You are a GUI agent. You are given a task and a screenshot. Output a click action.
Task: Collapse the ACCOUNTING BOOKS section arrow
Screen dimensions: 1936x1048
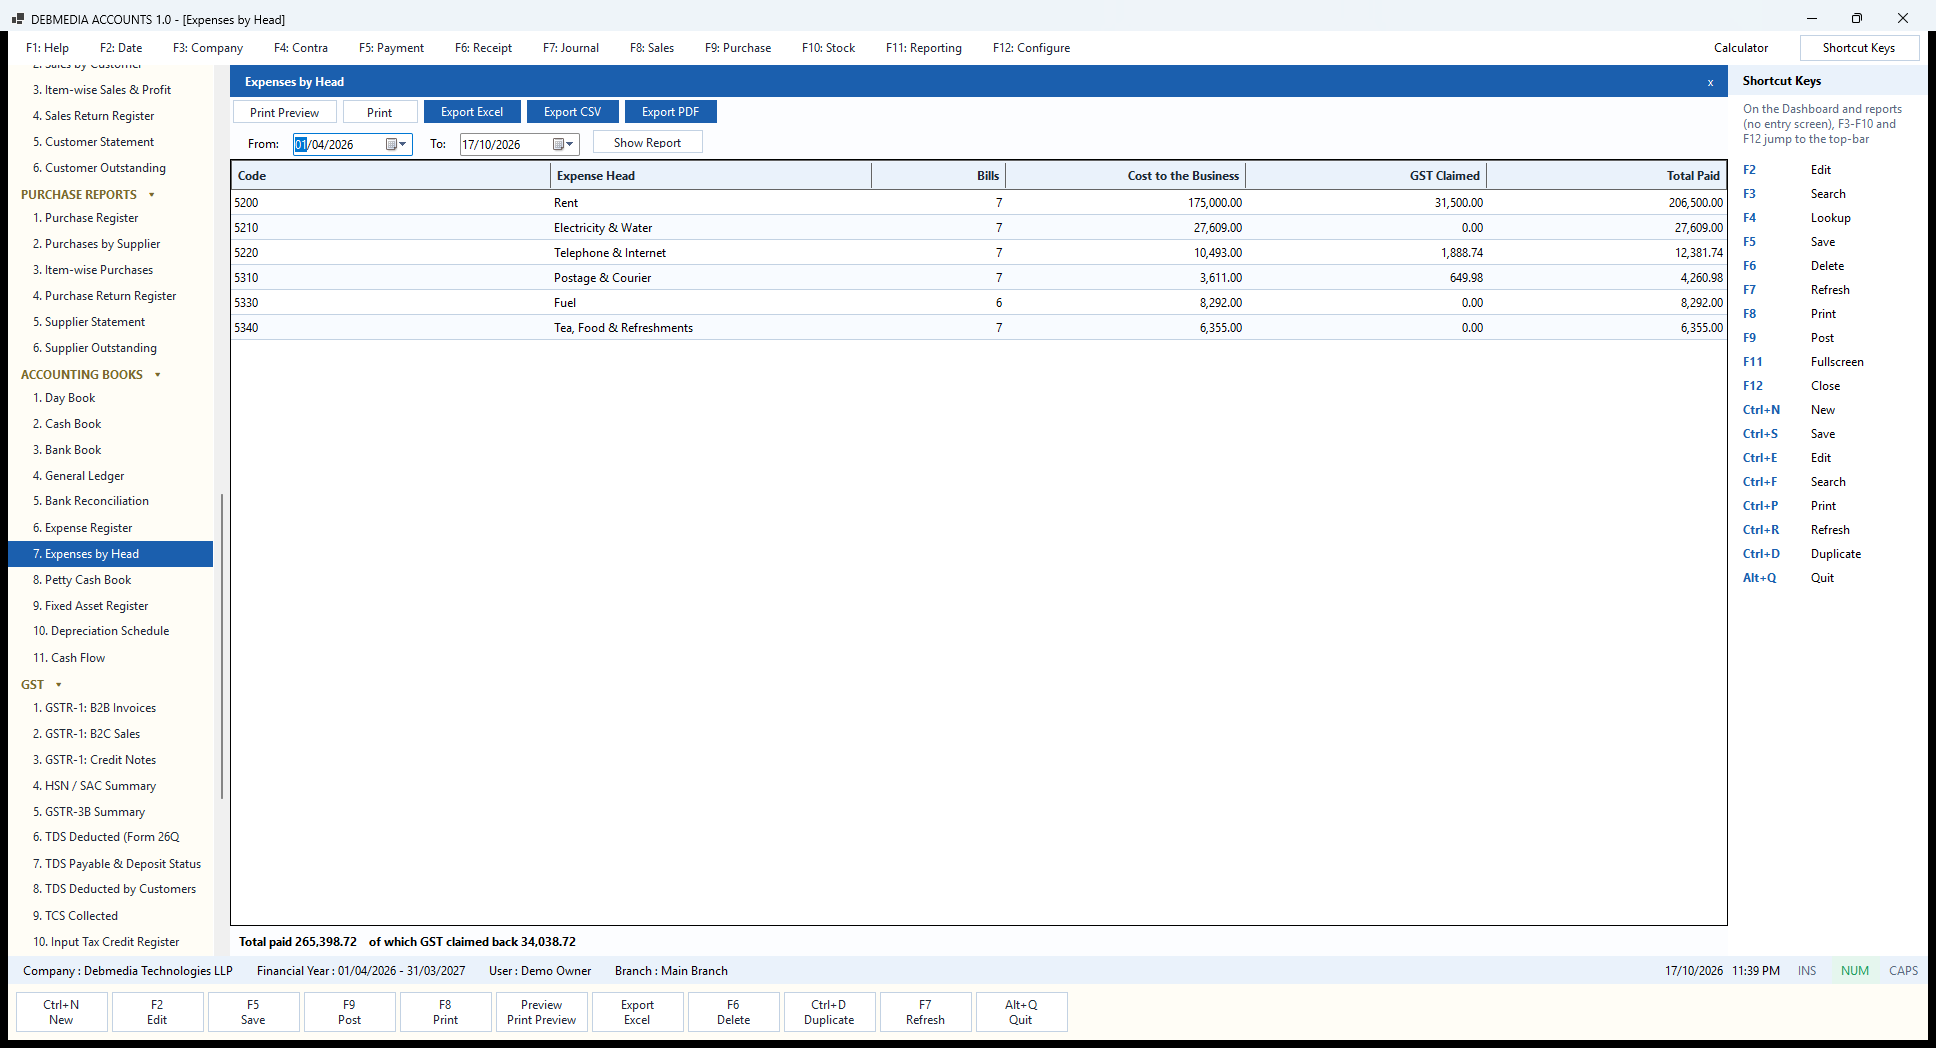(158, 375)
